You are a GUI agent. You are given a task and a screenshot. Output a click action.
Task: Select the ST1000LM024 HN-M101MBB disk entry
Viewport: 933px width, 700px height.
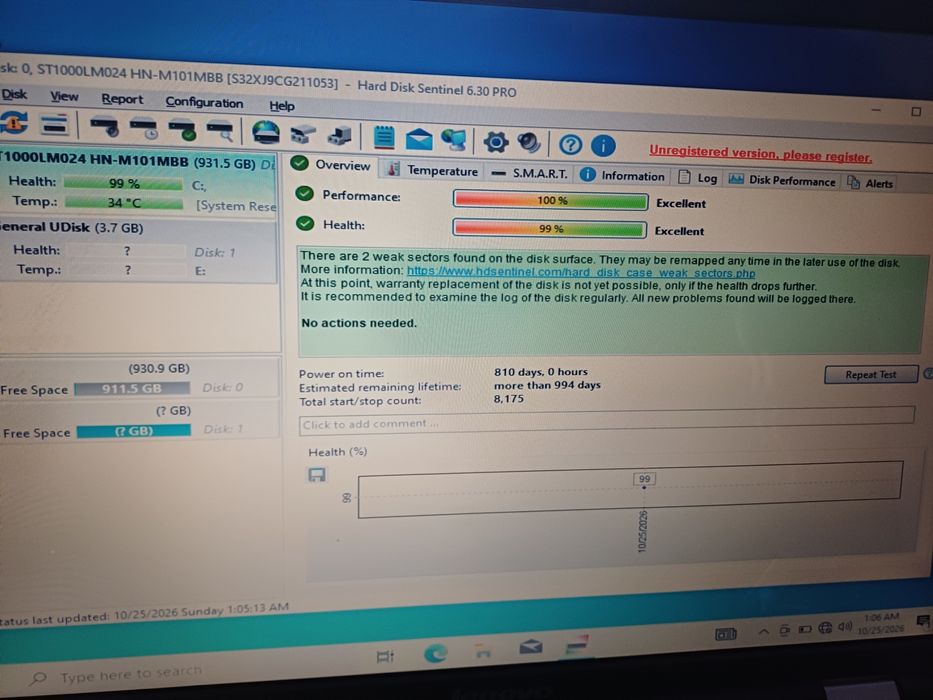click(138, 182)
